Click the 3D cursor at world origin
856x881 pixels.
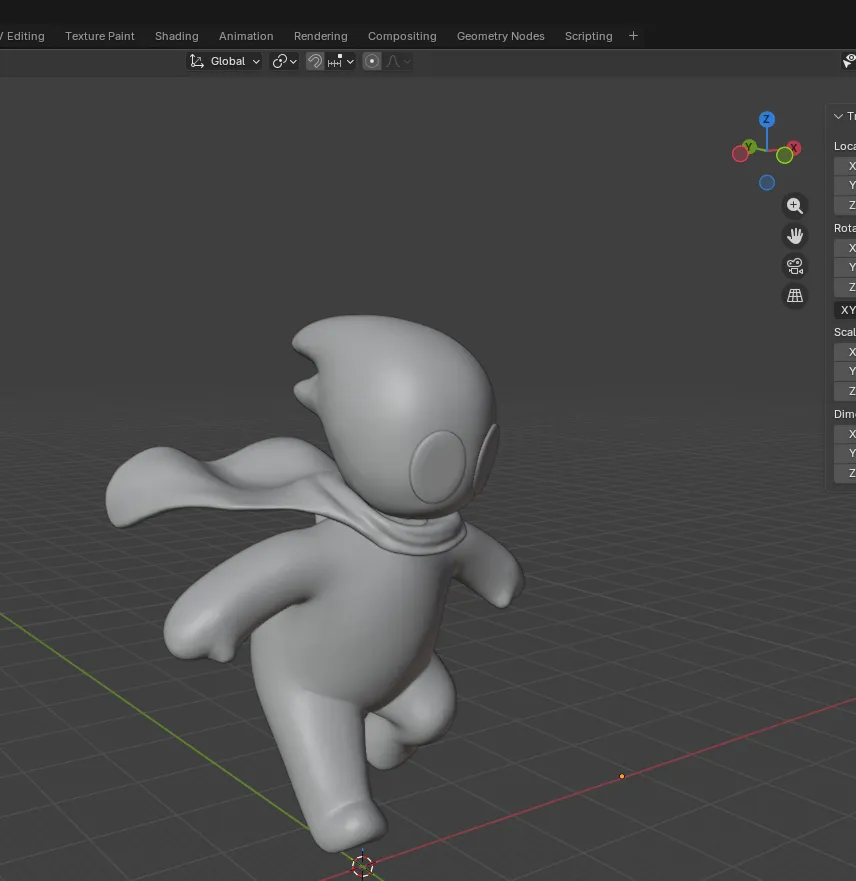click(362, 865)
